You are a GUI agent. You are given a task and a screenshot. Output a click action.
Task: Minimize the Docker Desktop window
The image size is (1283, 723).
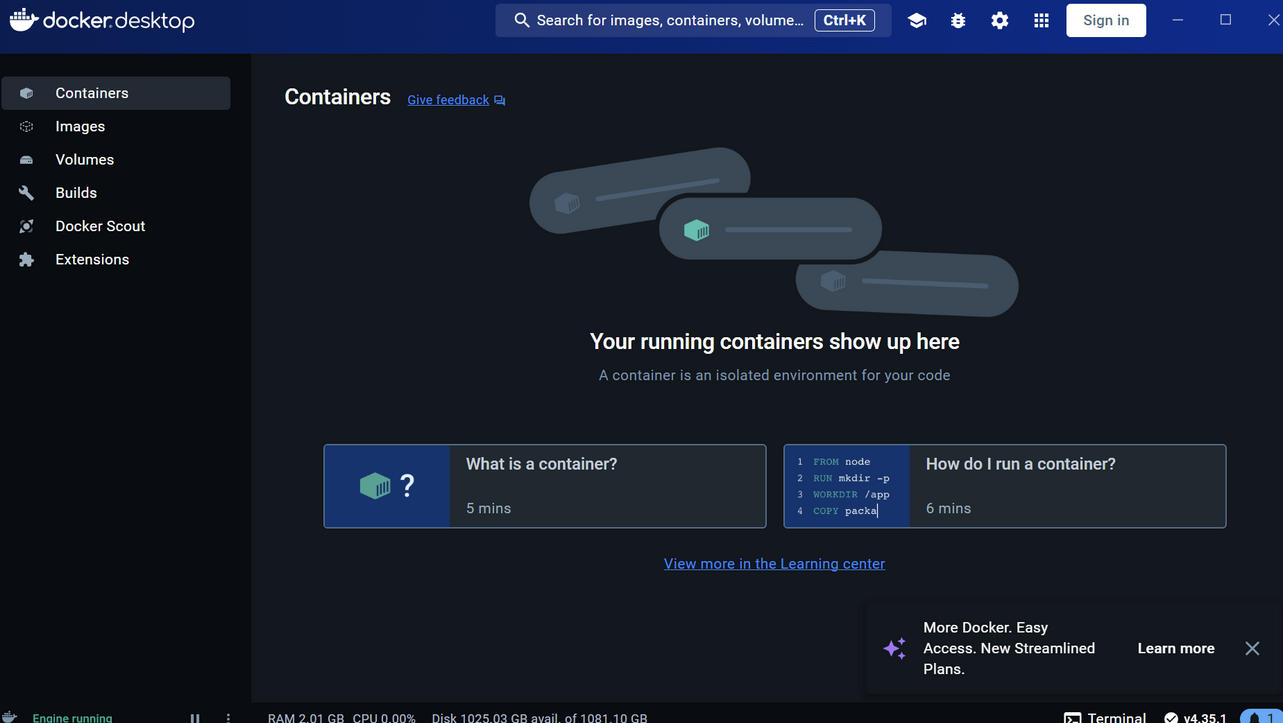tap(1177, 20)
